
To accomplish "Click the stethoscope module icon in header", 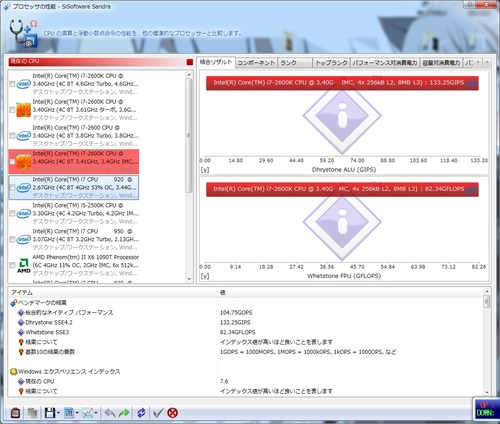I will coord(23,34).
